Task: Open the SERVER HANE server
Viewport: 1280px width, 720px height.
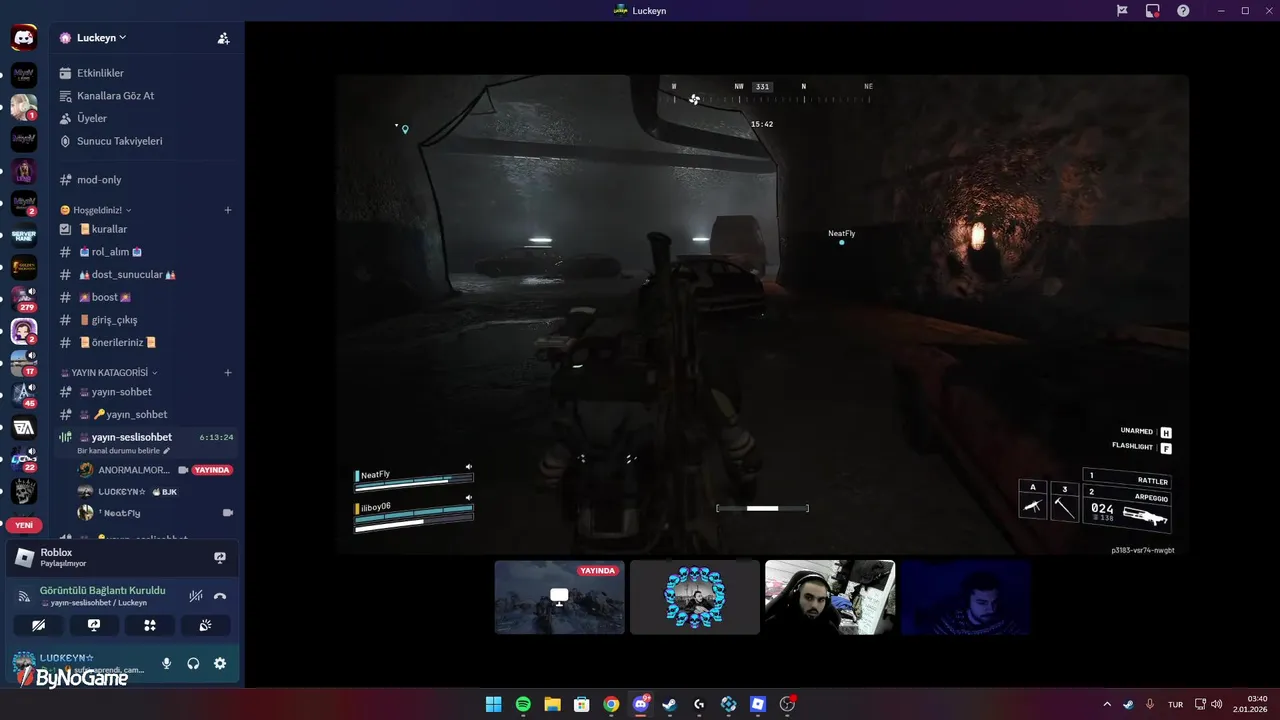Action: click(x=24, y=236)
